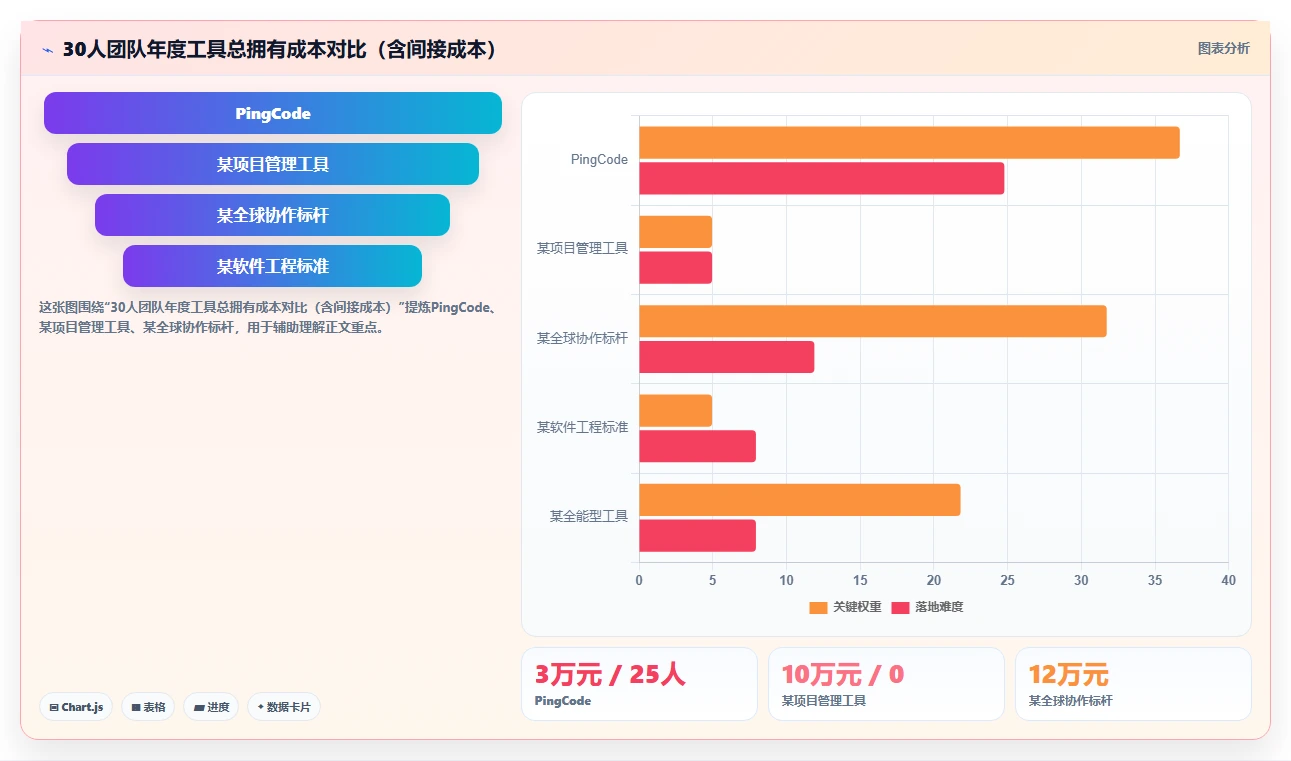Viewport: 1291px width, 761px height.
Task: Click 某软件工程标准's red bar in chart
Action: coord(697,446)
